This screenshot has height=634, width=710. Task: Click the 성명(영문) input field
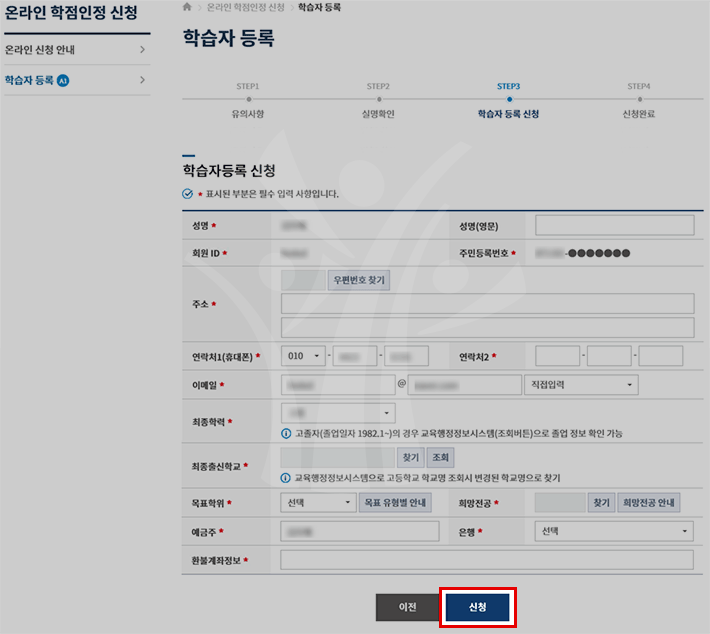[614, 225]
